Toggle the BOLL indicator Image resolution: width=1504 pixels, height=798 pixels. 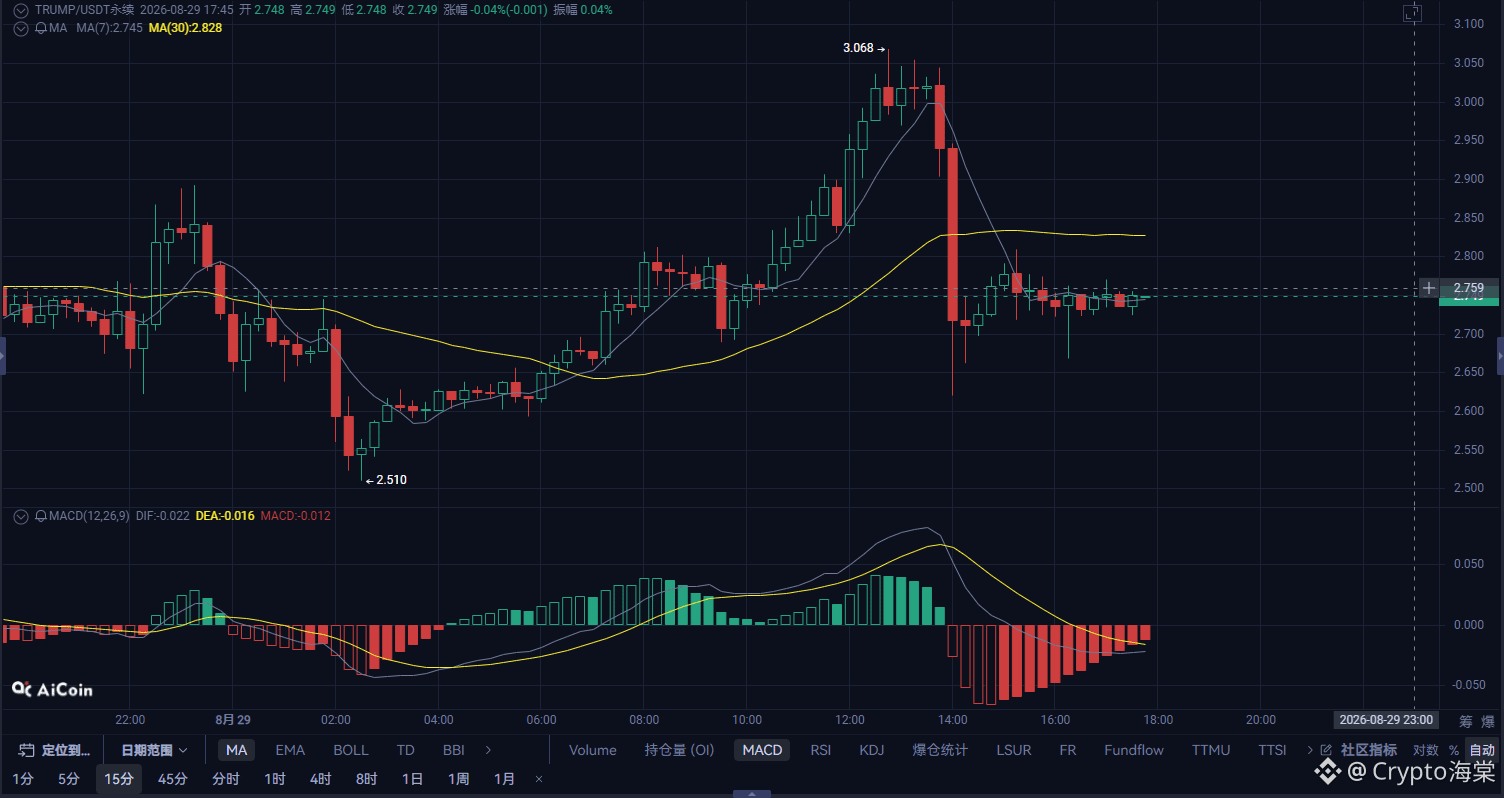click(x=351, y=750)
